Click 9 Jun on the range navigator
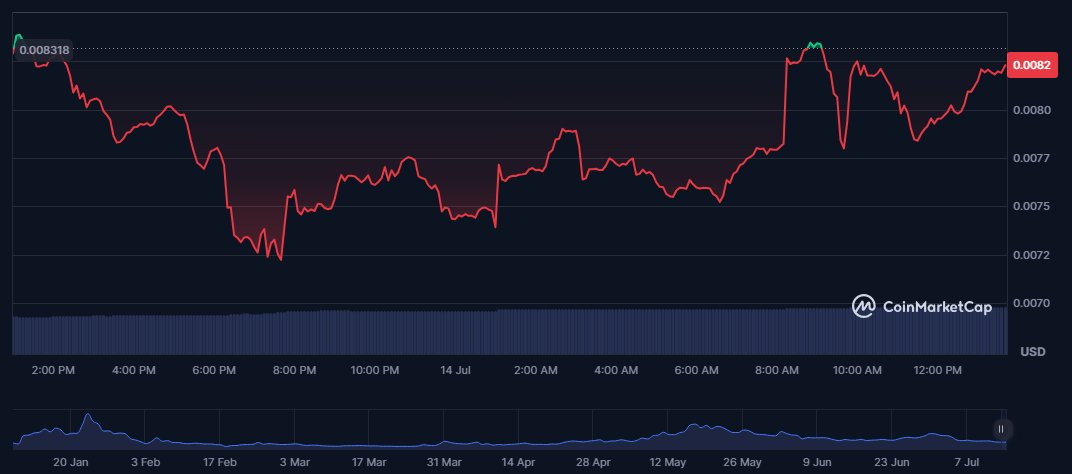1072x474 pixels. pos(817,462)
